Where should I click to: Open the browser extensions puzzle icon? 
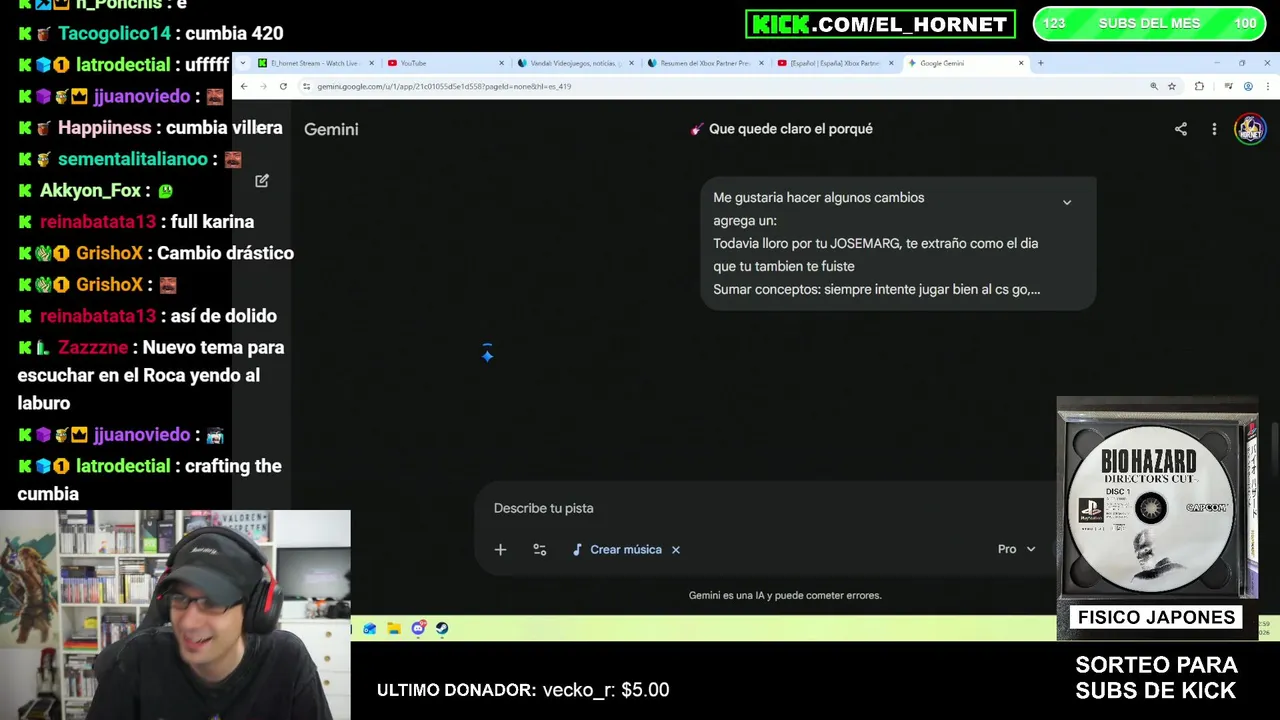click(x=1199, y=86)
